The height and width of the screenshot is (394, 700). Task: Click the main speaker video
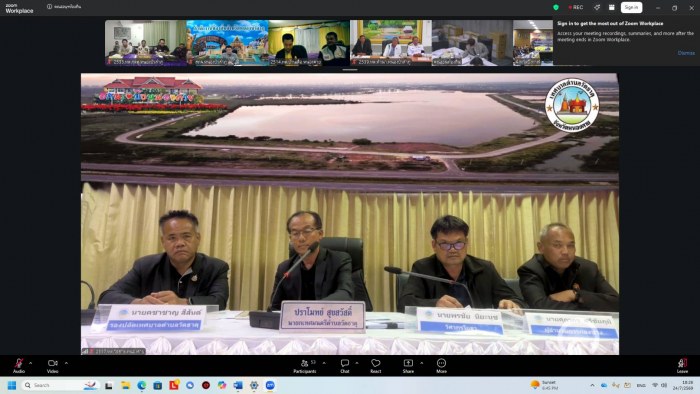coord(350,214)
